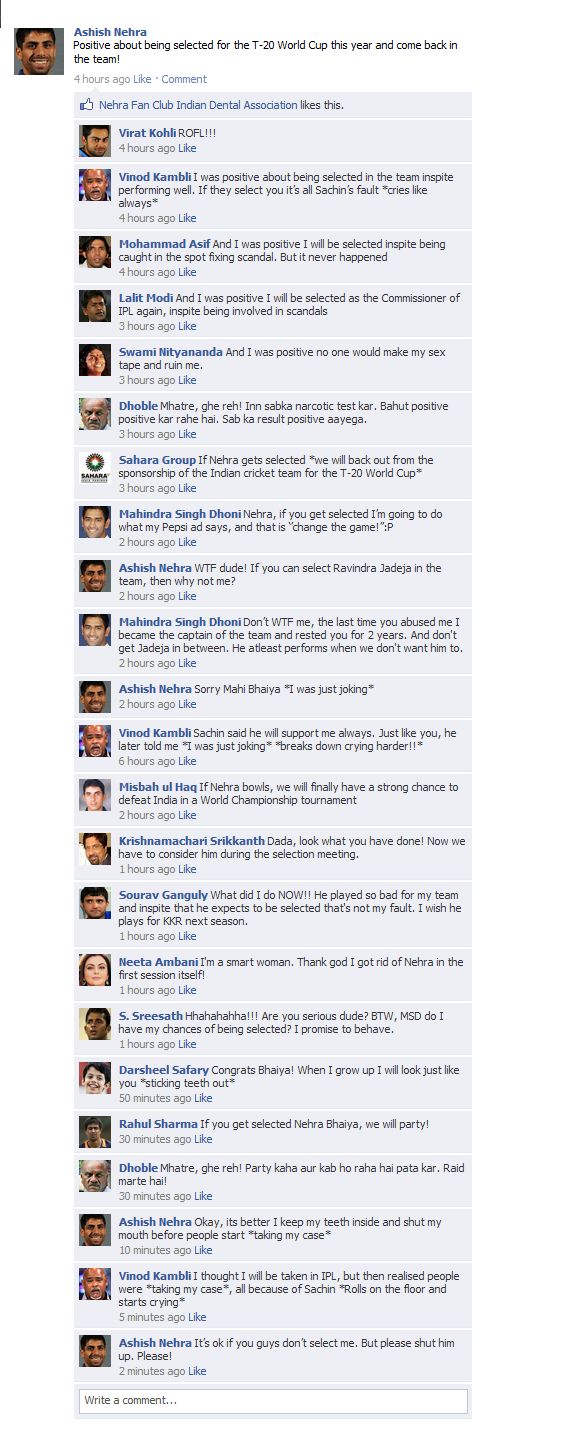
Task: Open Nehra Fan Club Indian Dental Association page
Action: coord(198,105)
